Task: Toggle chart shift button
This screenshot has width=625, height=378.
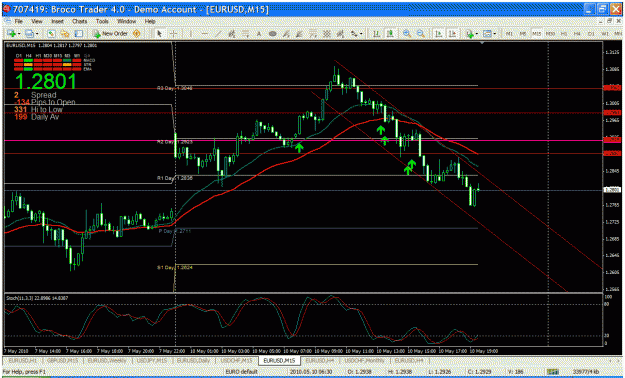Action: 452,34
